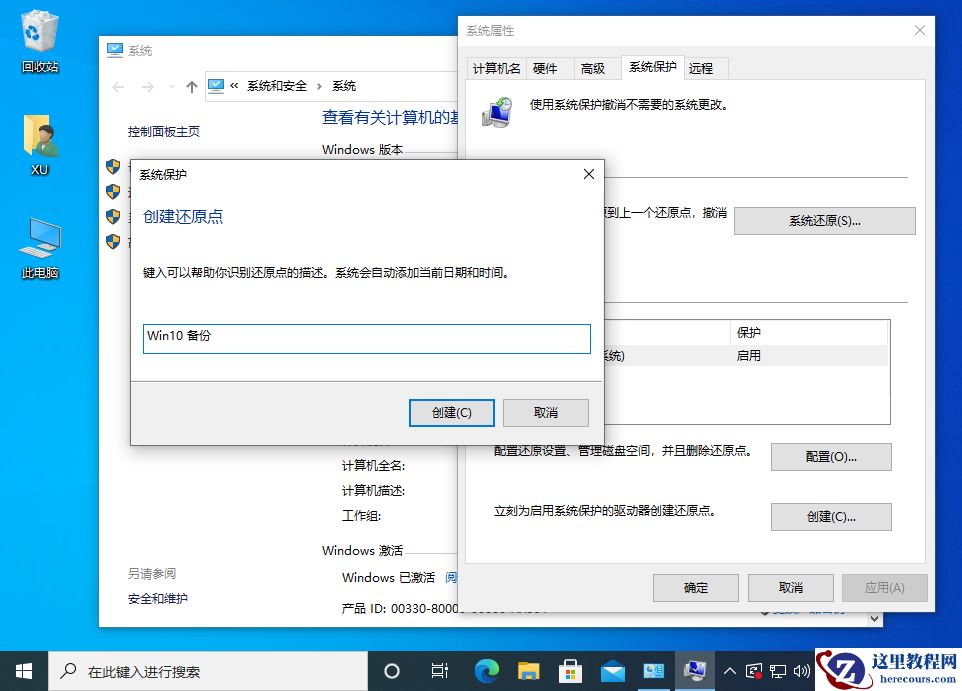962x691 pixels.
Task: Click the Cortana circle icon on the taskbar
Action: pos(391,671)
